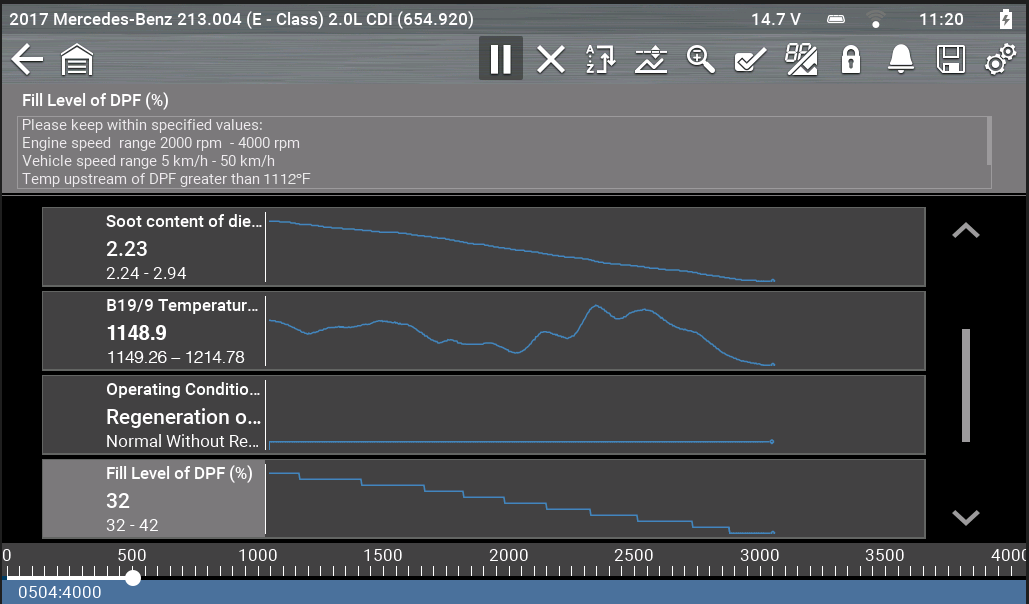Save the data with floppy disk icon
Viewport: 1029px width, 604px height.
click(x=950, y=60)
